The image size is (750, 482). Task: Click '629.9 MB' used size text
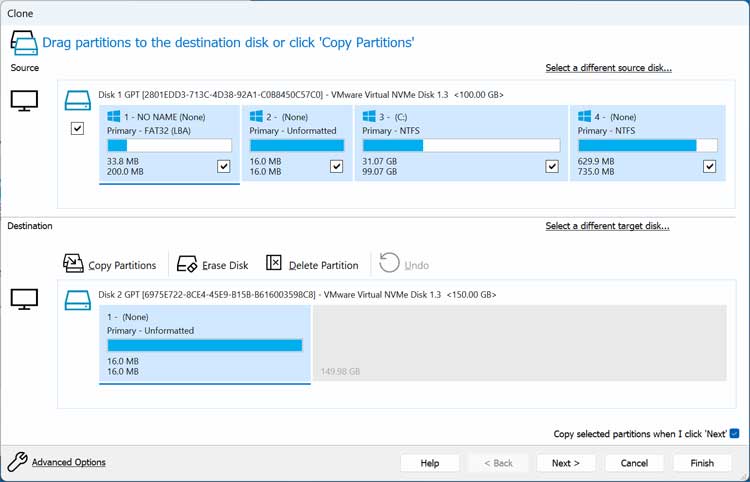596,161
